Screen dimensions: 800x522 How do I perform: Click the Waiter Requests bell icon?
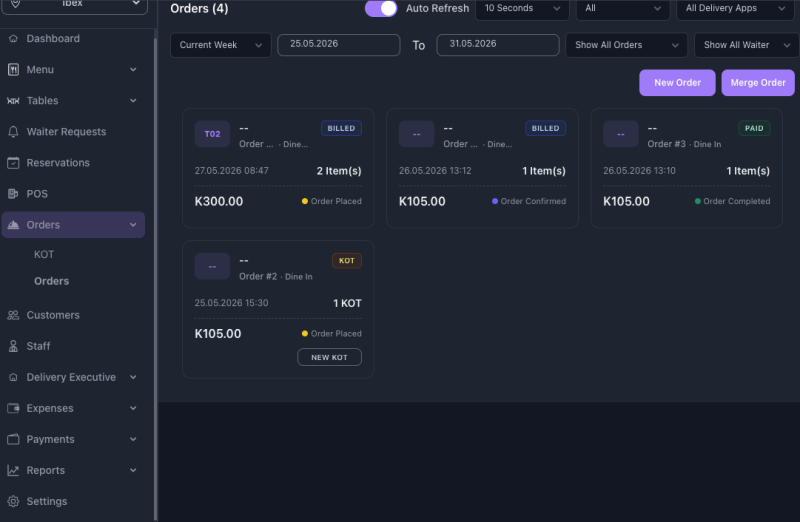click(13, 132)
